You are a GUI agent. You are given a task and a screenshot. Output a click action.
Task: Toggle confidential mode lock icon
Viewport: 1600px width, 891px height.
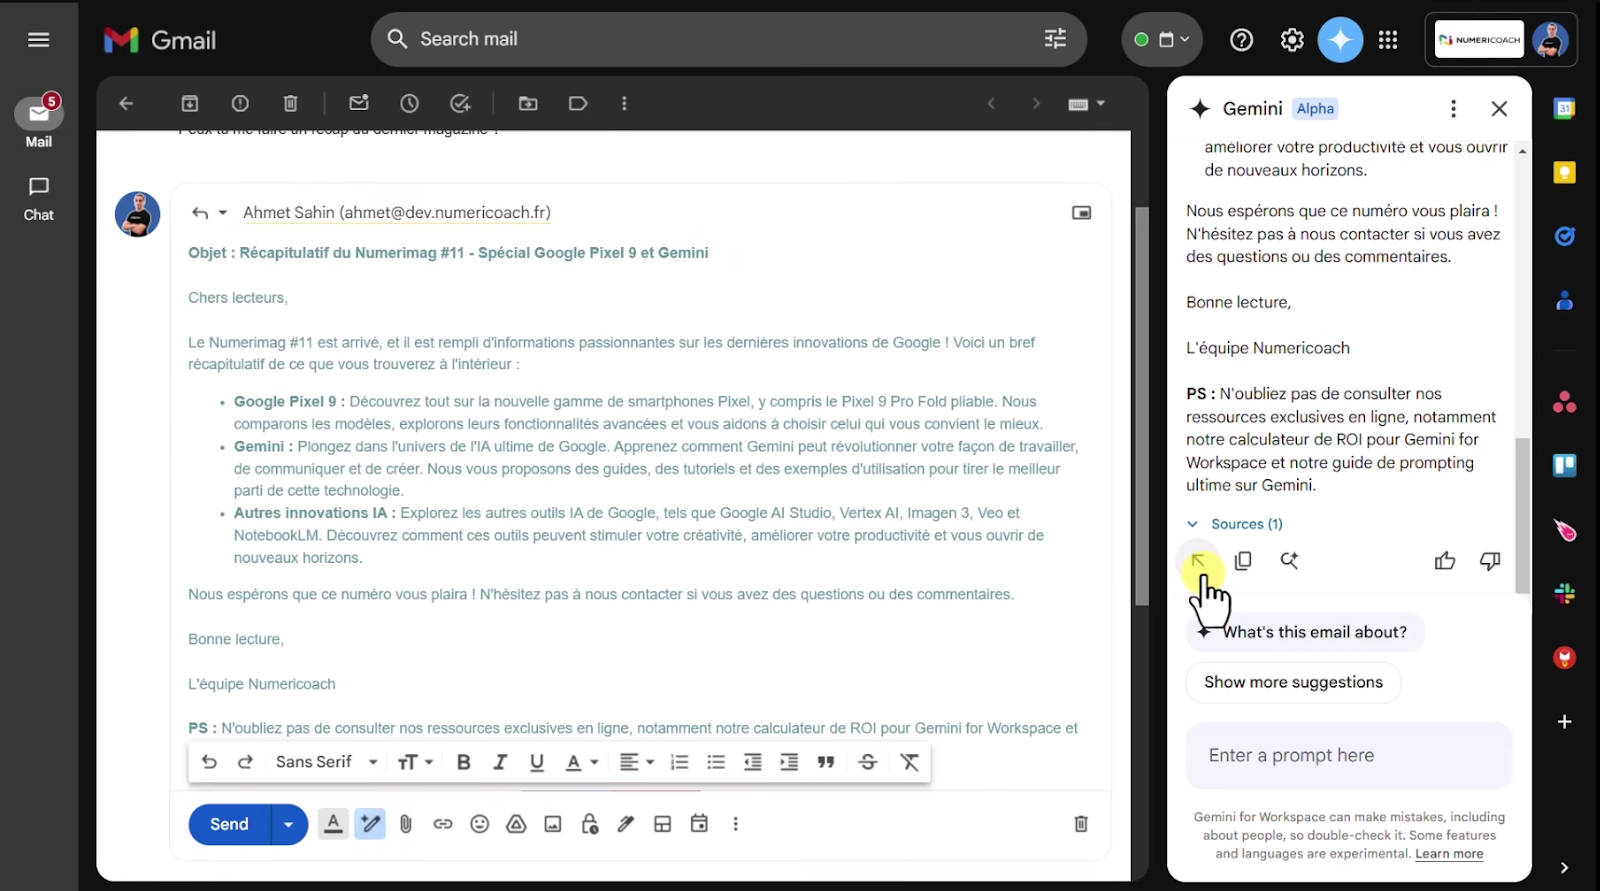point(590,824)
